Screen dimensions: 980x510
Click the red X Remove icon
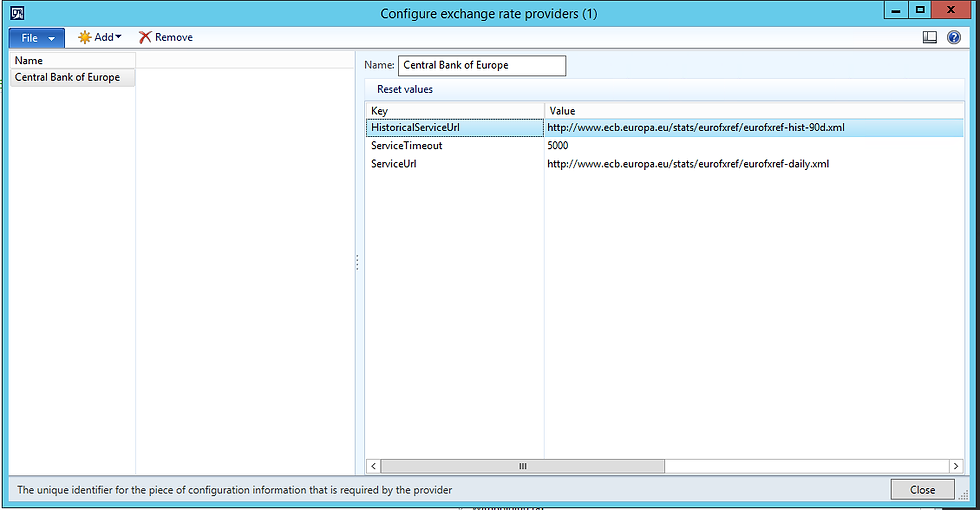click(x=145, y=38)
